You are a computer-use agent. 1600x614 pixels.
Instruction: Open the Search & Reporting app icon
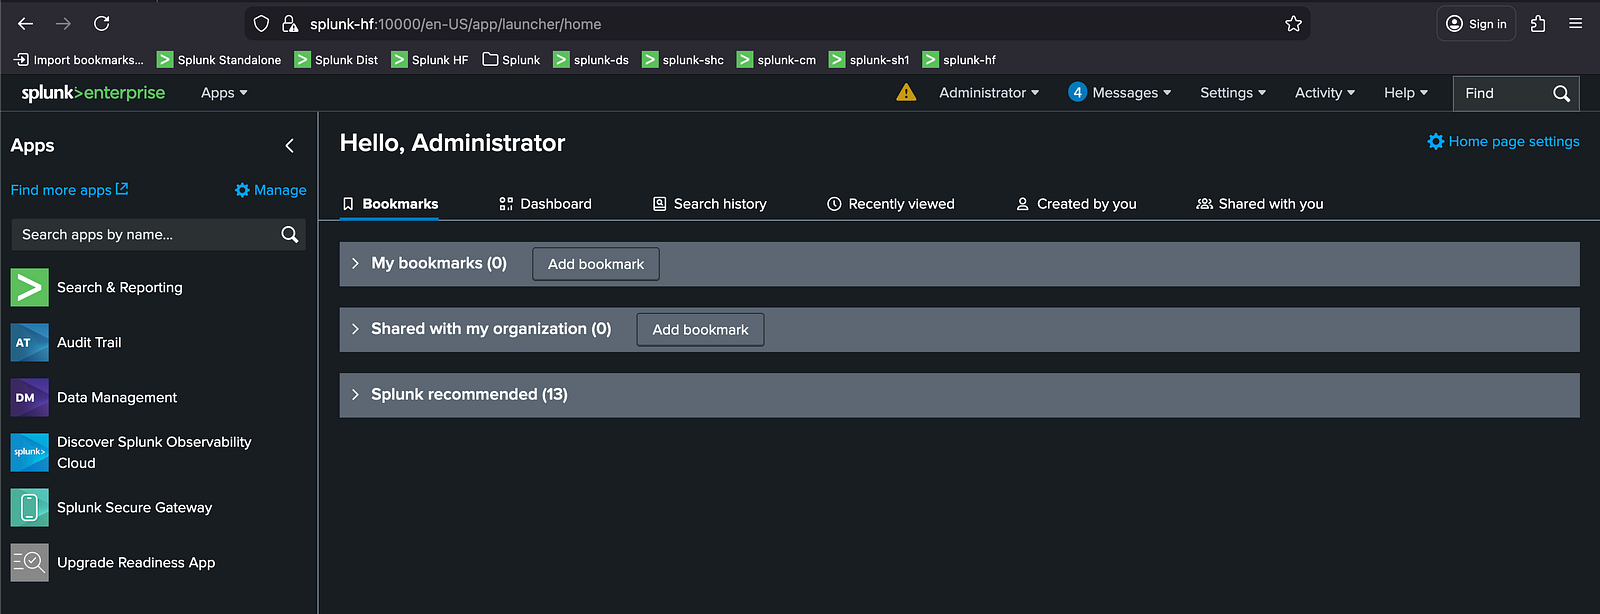(29, 288)
